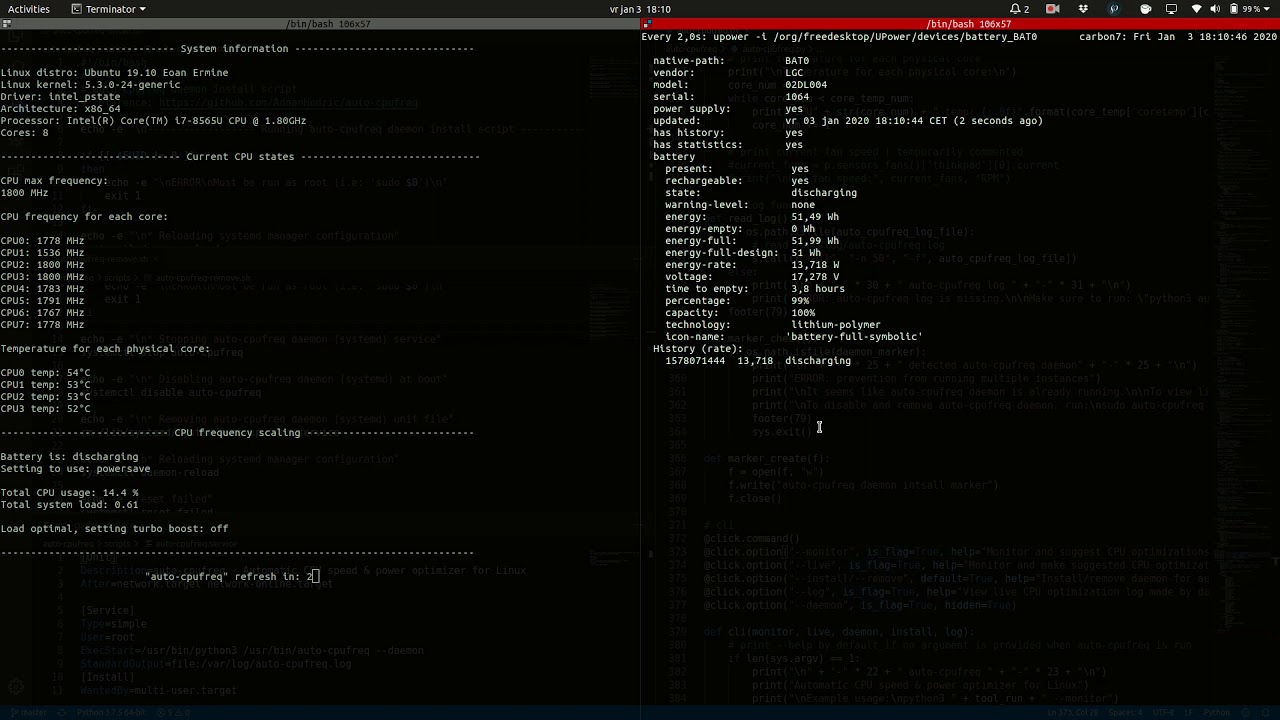1280x720 pixels.
Task: Click the model: 02DL004 line
Action: pos(740,84)
